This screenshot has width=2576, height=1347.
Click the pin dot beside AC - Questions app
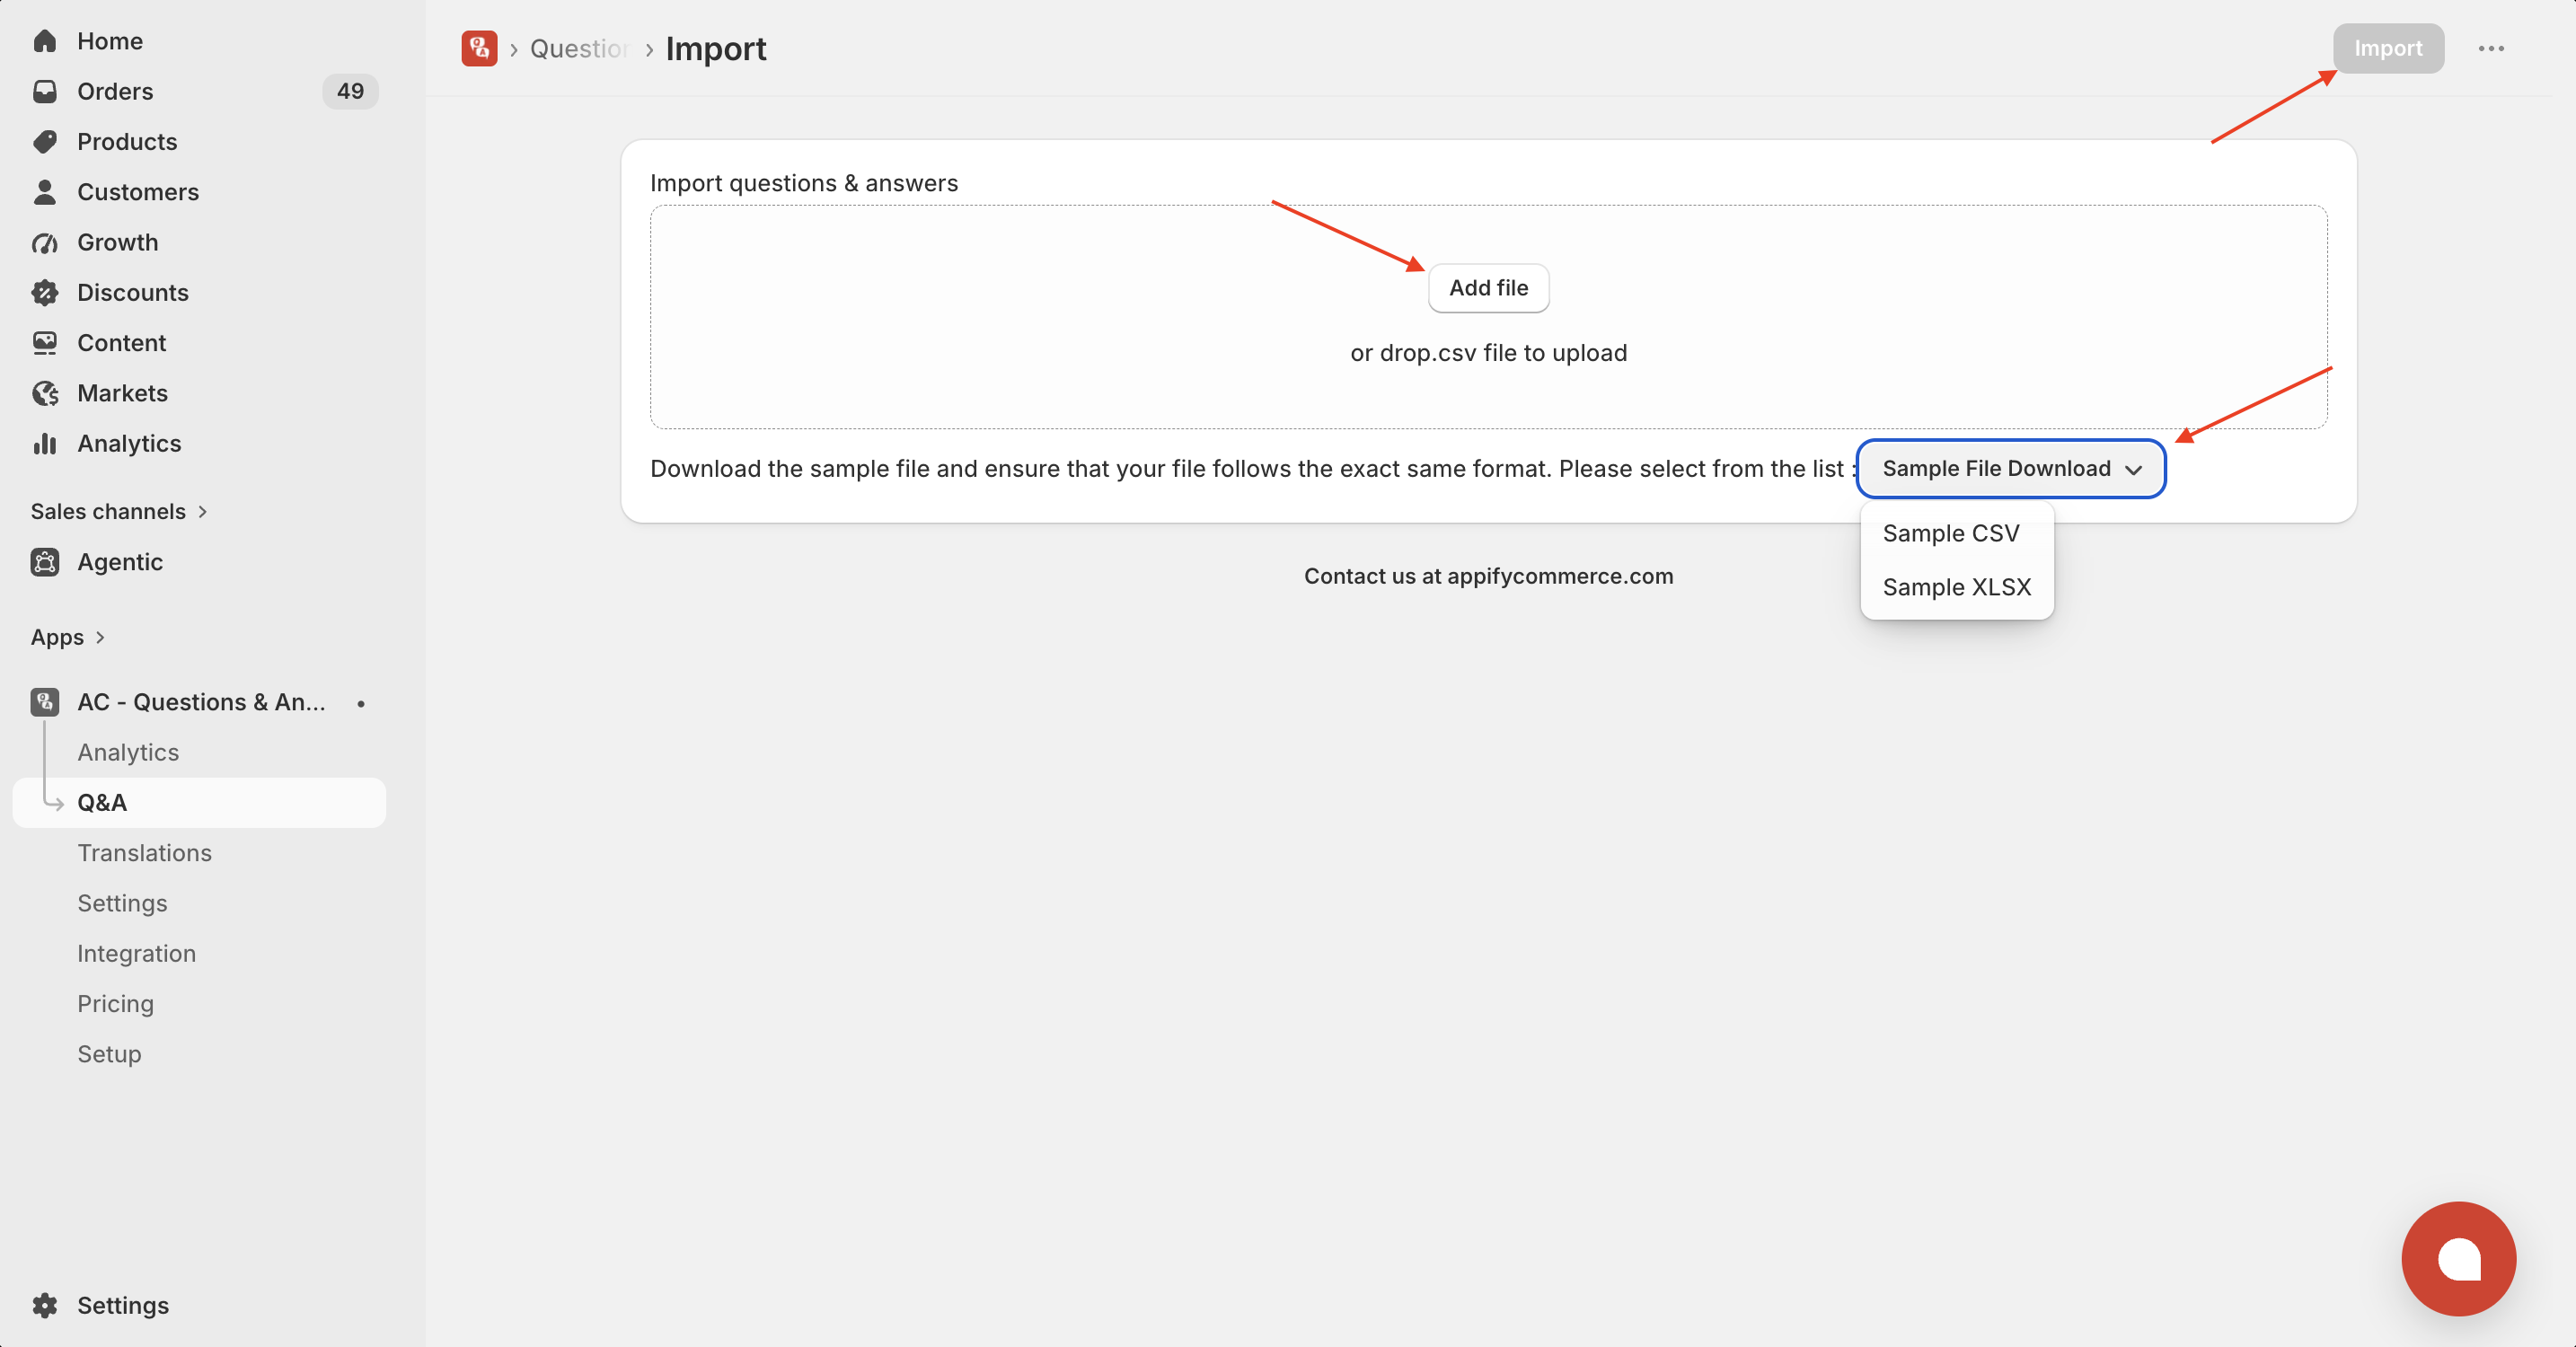361,703
